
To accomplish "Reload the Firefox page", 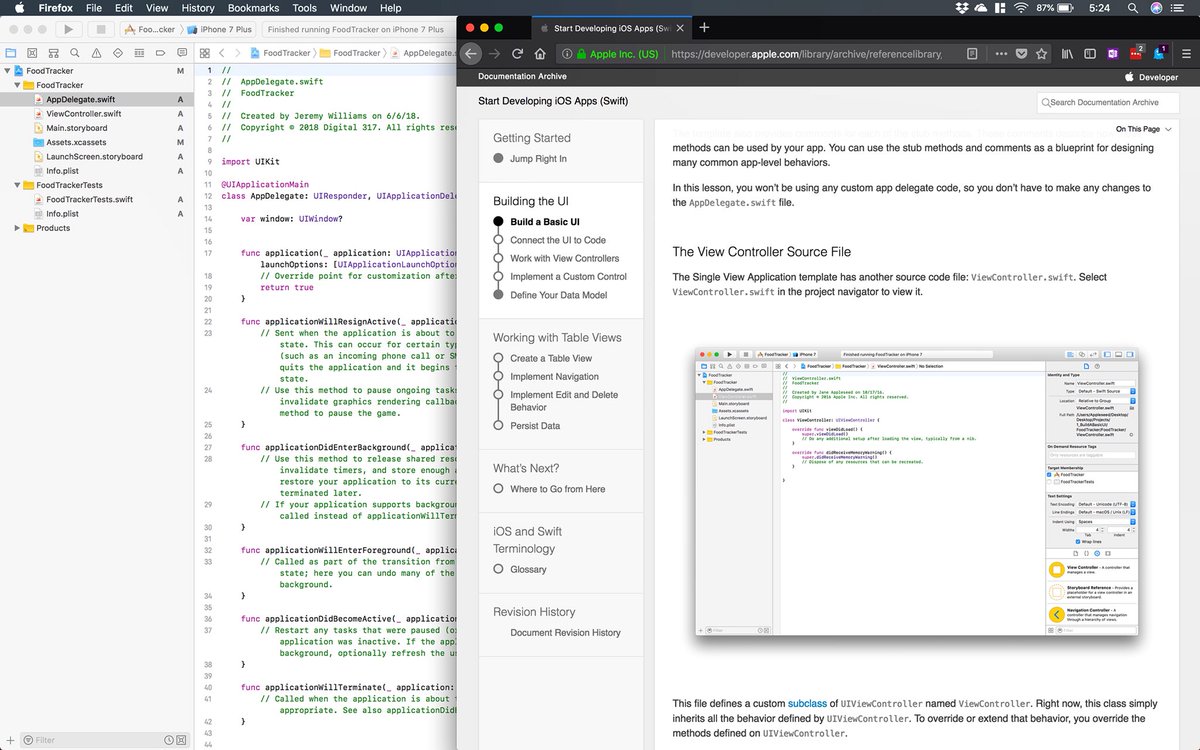I will click(517, 54).
